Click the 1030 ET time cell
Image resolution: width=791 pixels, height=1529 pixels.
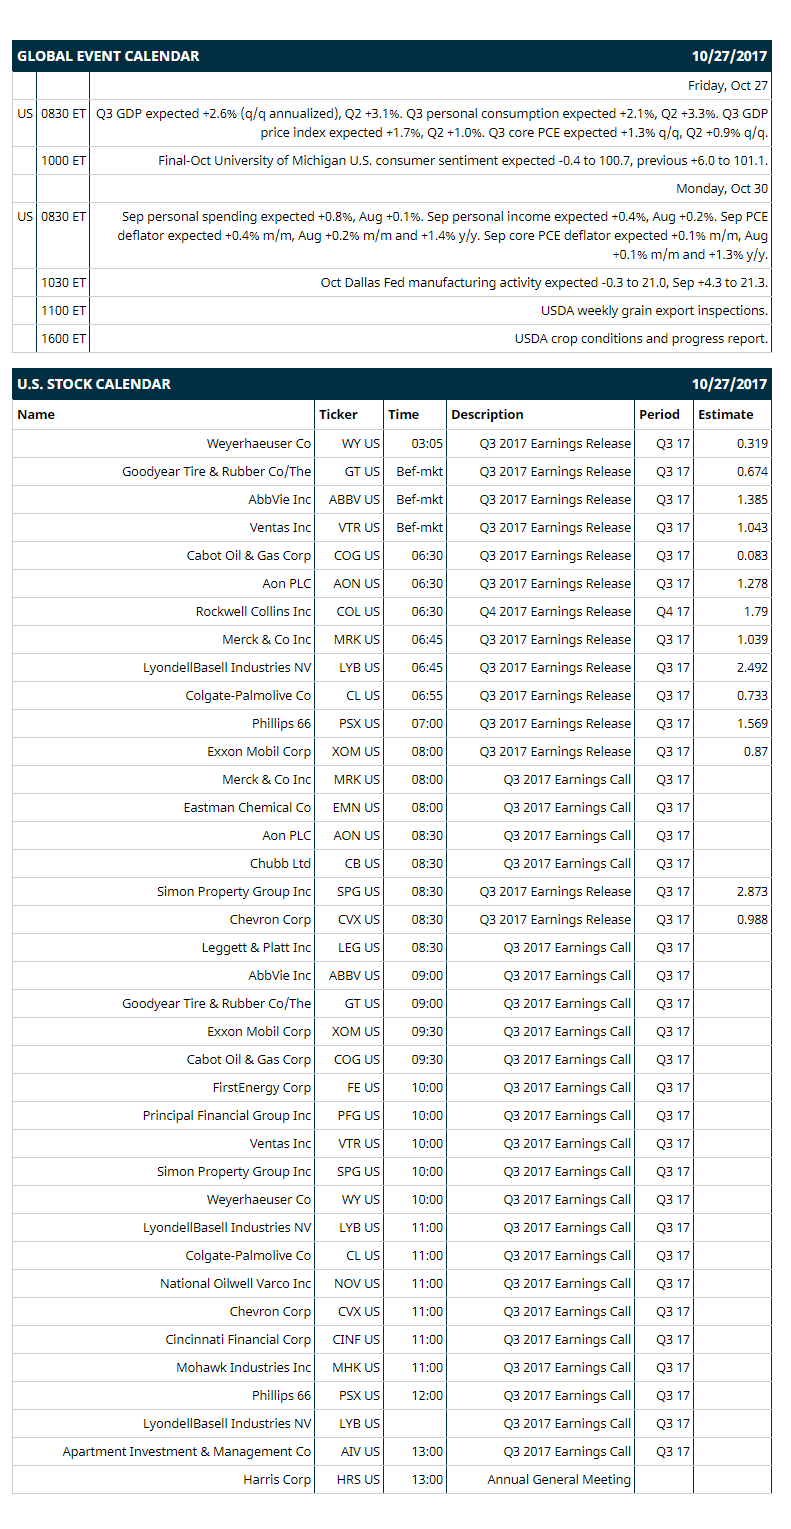click(63, 283)
